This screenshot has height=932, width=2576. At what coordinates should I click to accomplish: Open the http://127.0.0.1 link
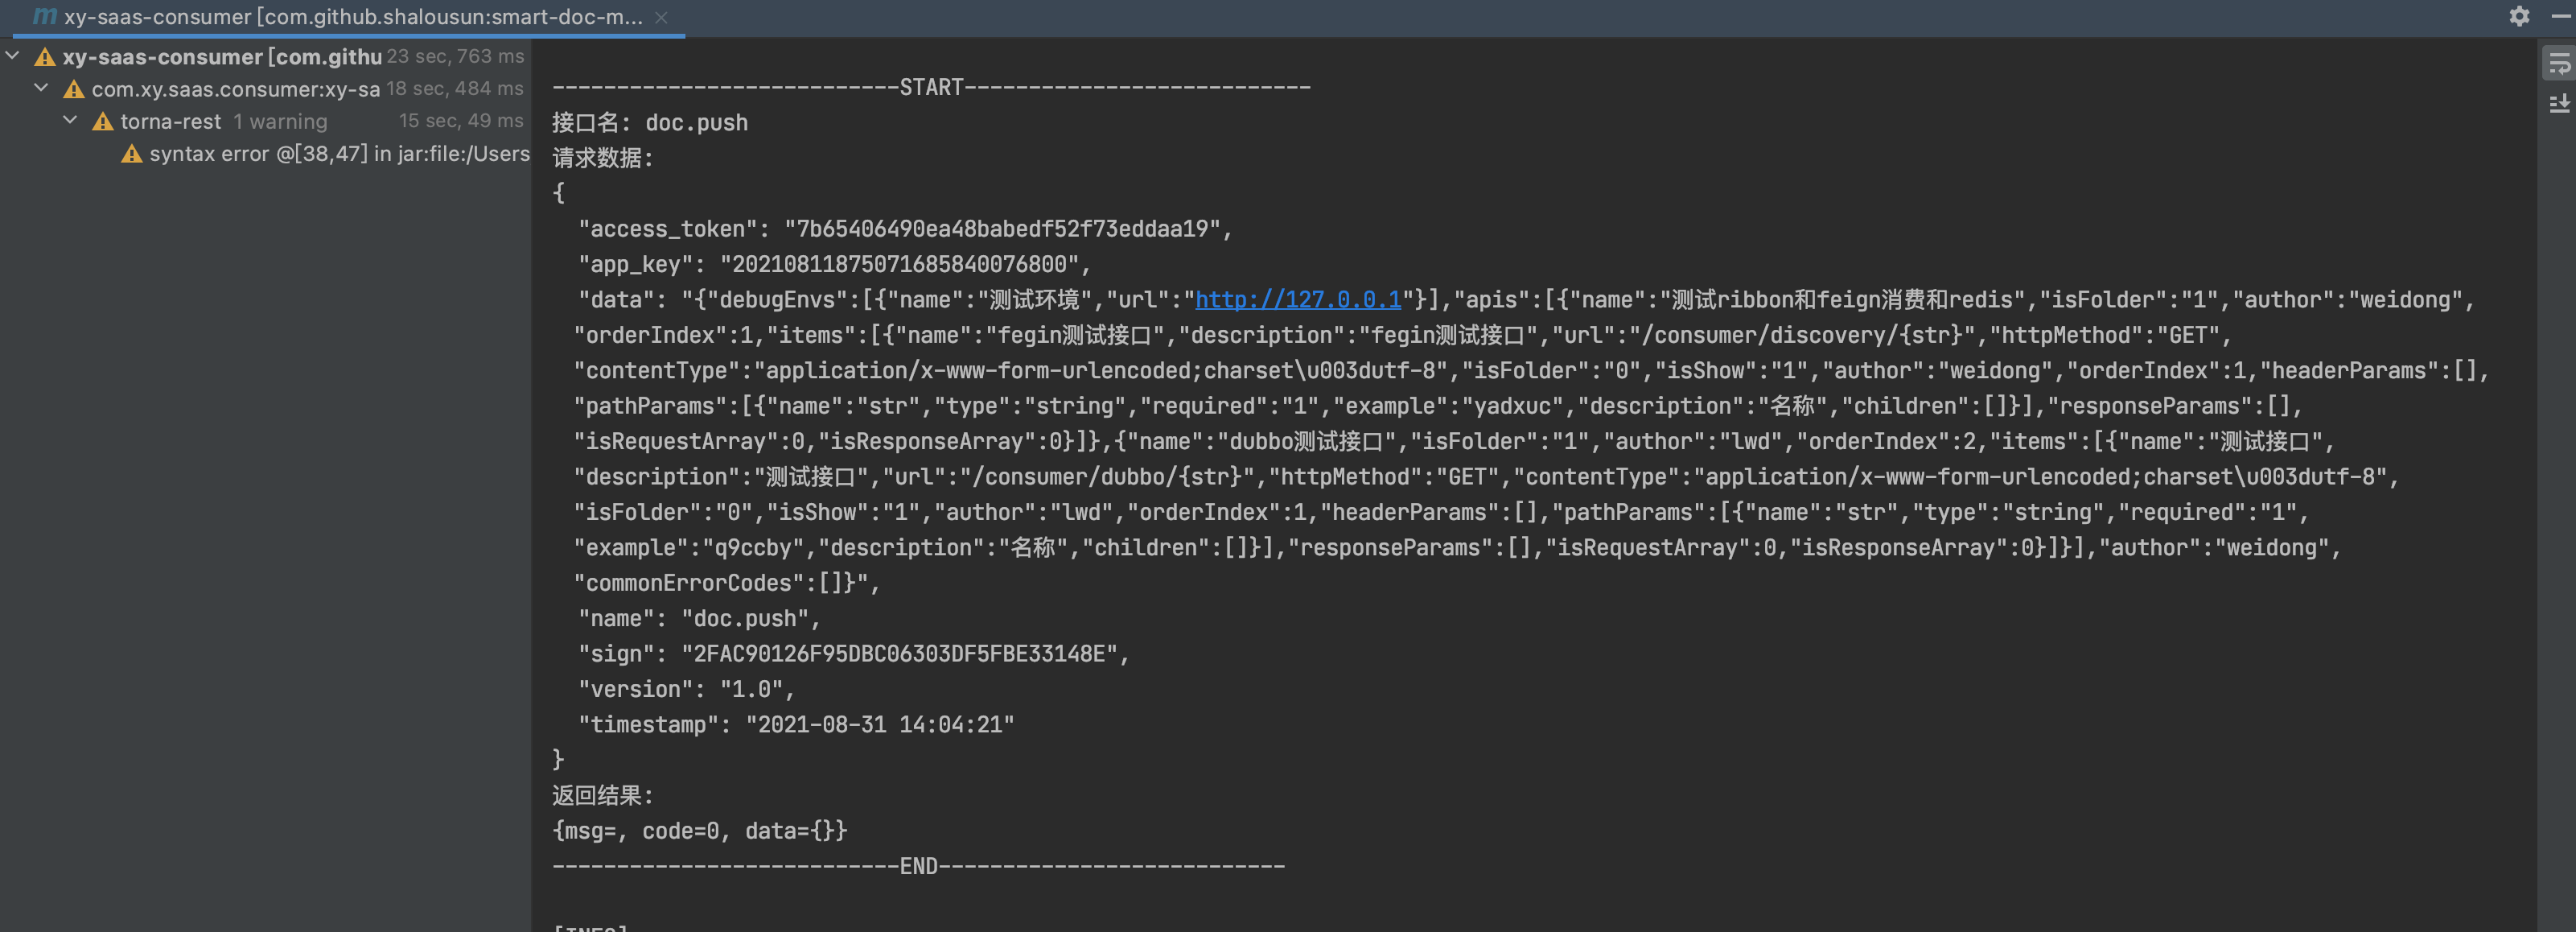click(1297, 299)
